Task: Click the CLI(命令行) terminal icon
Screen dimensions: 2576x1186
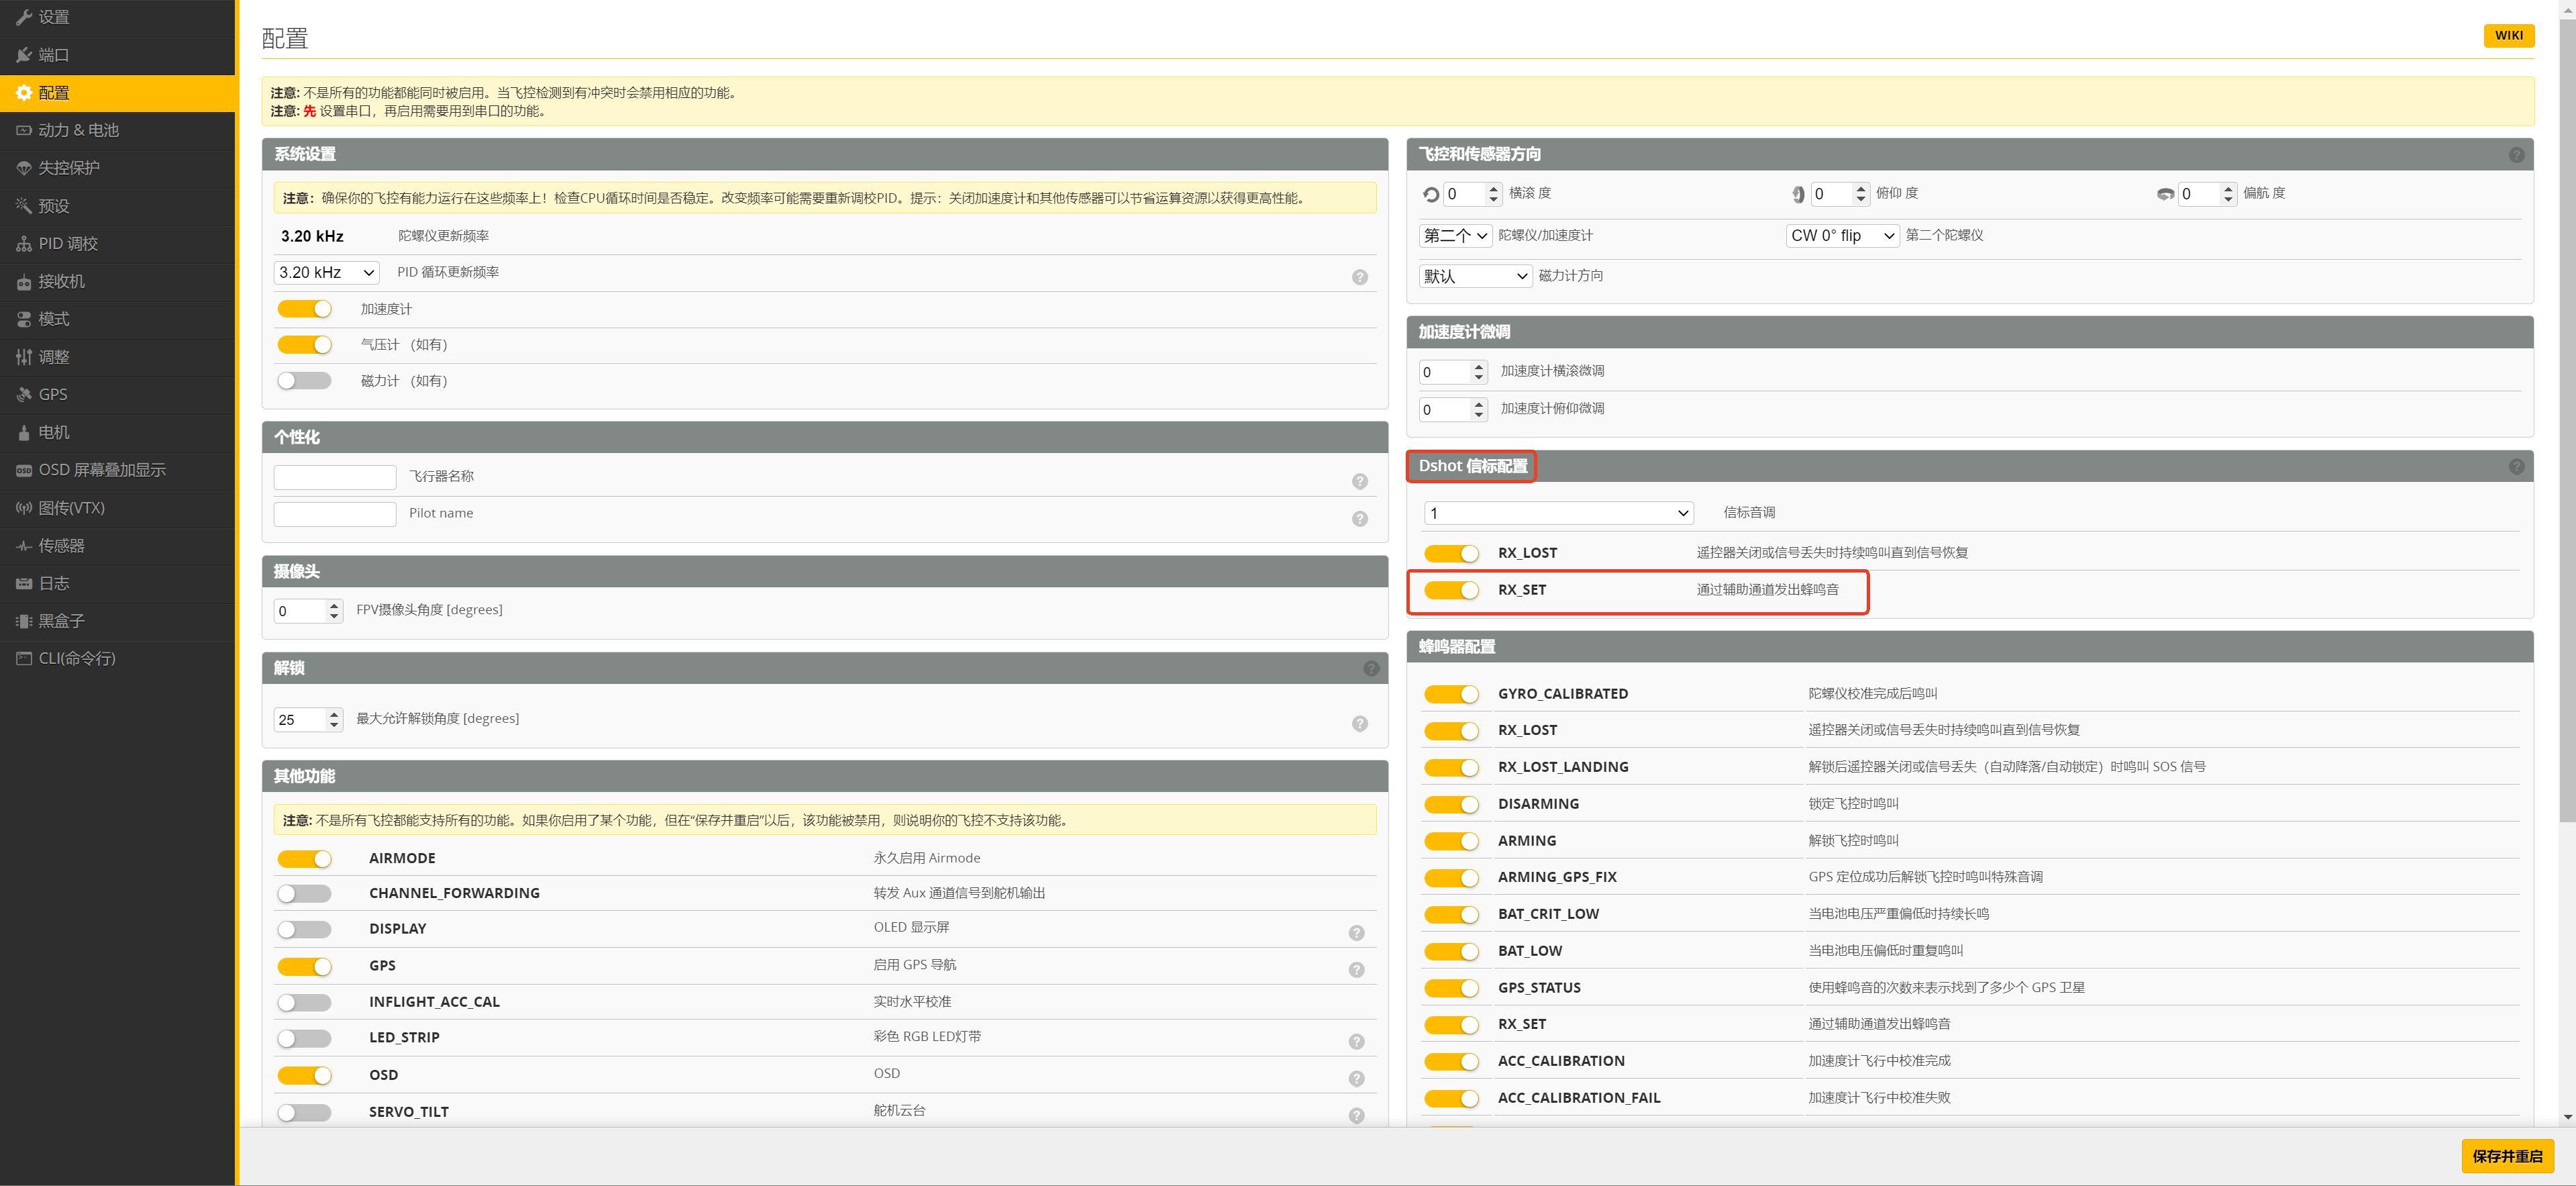Action: coord(24,658)
